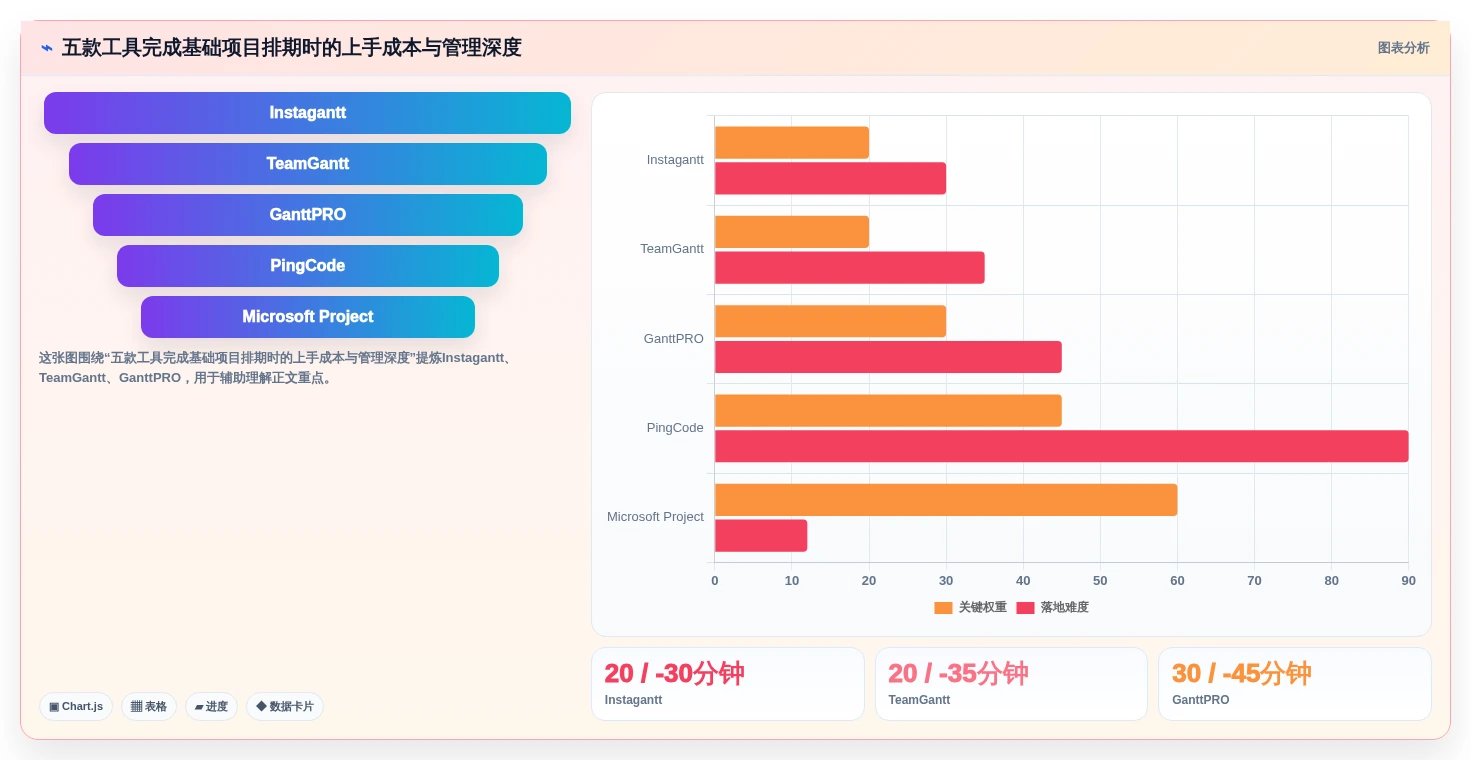Select the Instagantt funnel bar
This screenshot has height=760, width=1471.
(307, 113)
